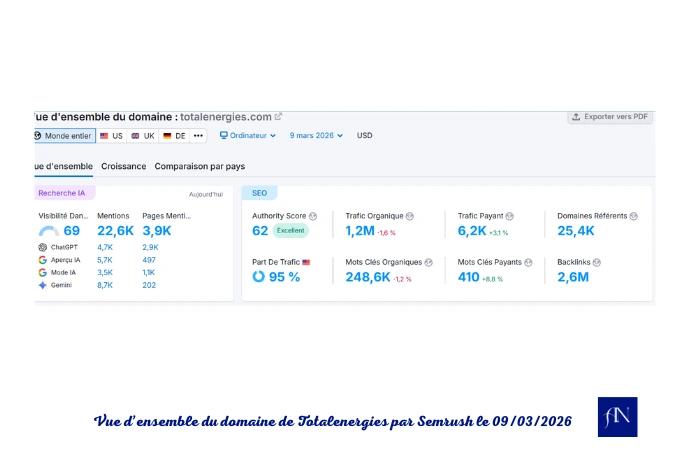690x470 pixels.
Task: Open Mode IA mentions value 3,5K
Action: click(x=105, y=273)
